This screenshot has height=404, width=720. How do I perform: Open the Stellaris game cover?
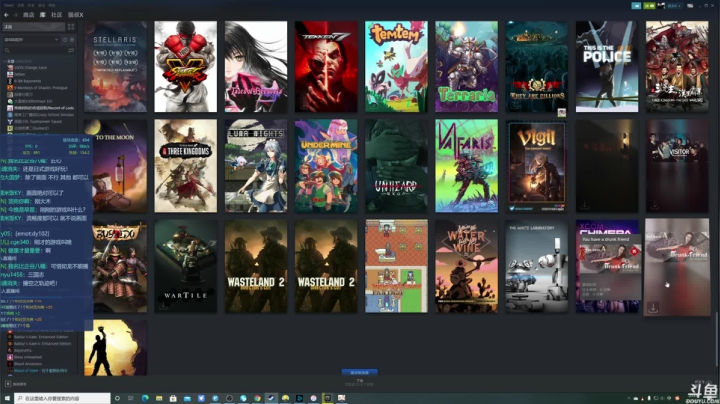pyautogui.click(x=116, y=66)
